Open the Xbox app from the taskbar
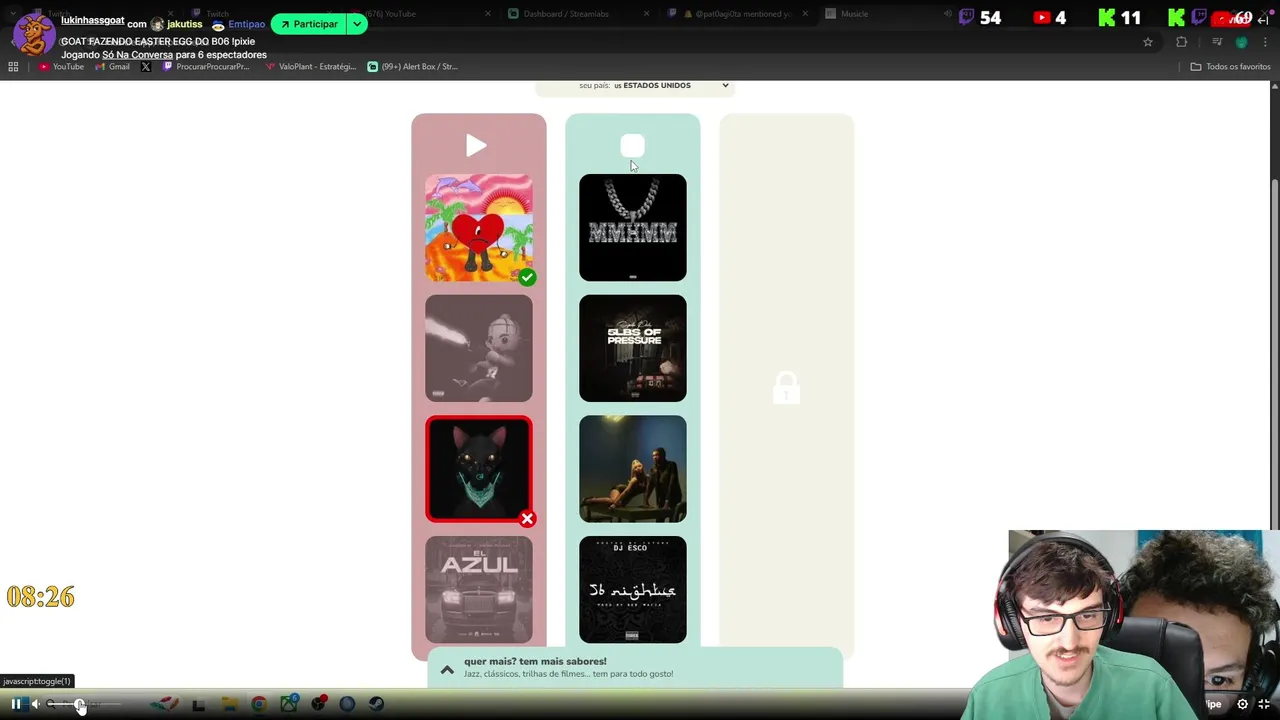Screen dimensions: 1280x720 coord(288,704)
